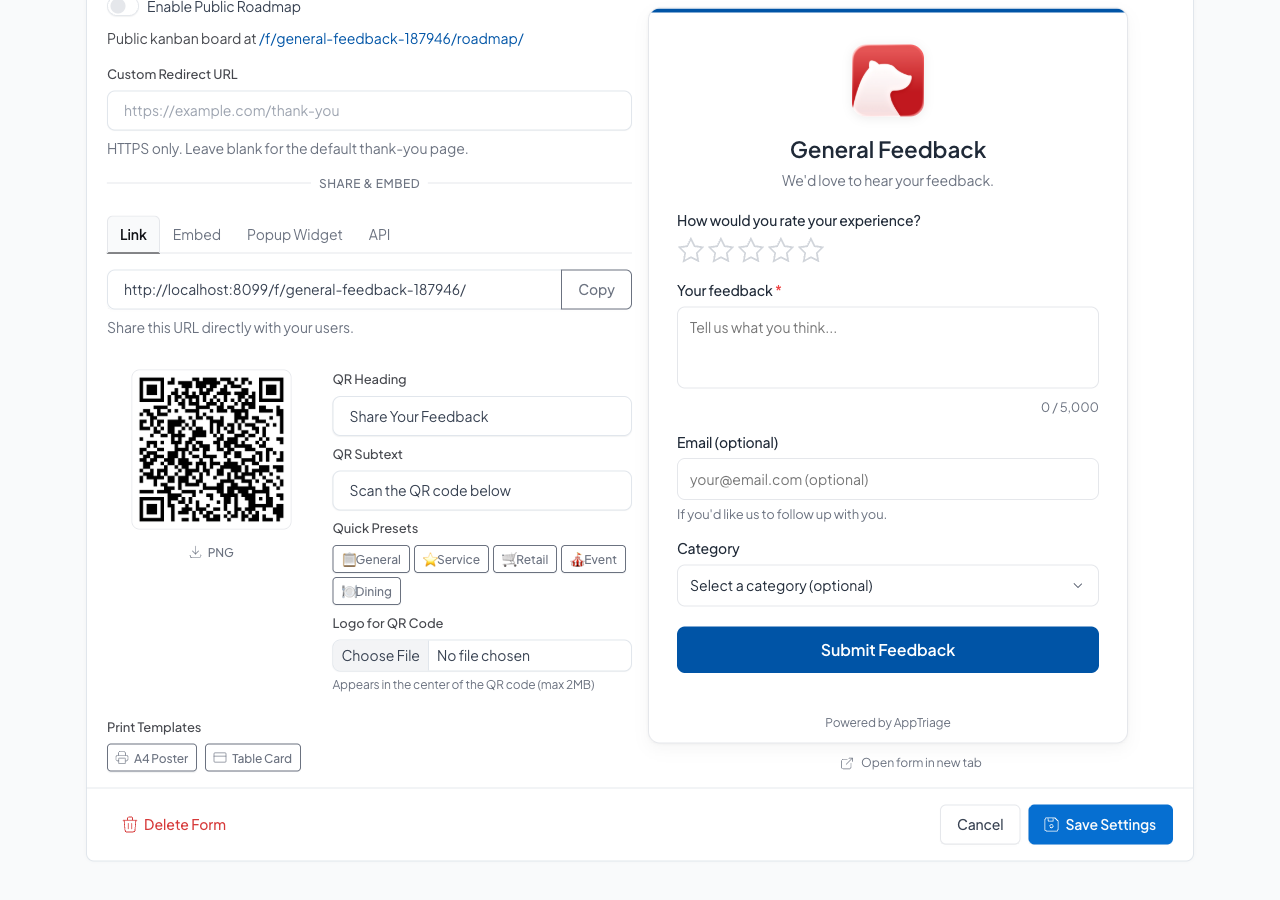Viewport: 1280px width, 900px height.
Task: Open the public kanban roadmap link
Action: pos(391,38)
